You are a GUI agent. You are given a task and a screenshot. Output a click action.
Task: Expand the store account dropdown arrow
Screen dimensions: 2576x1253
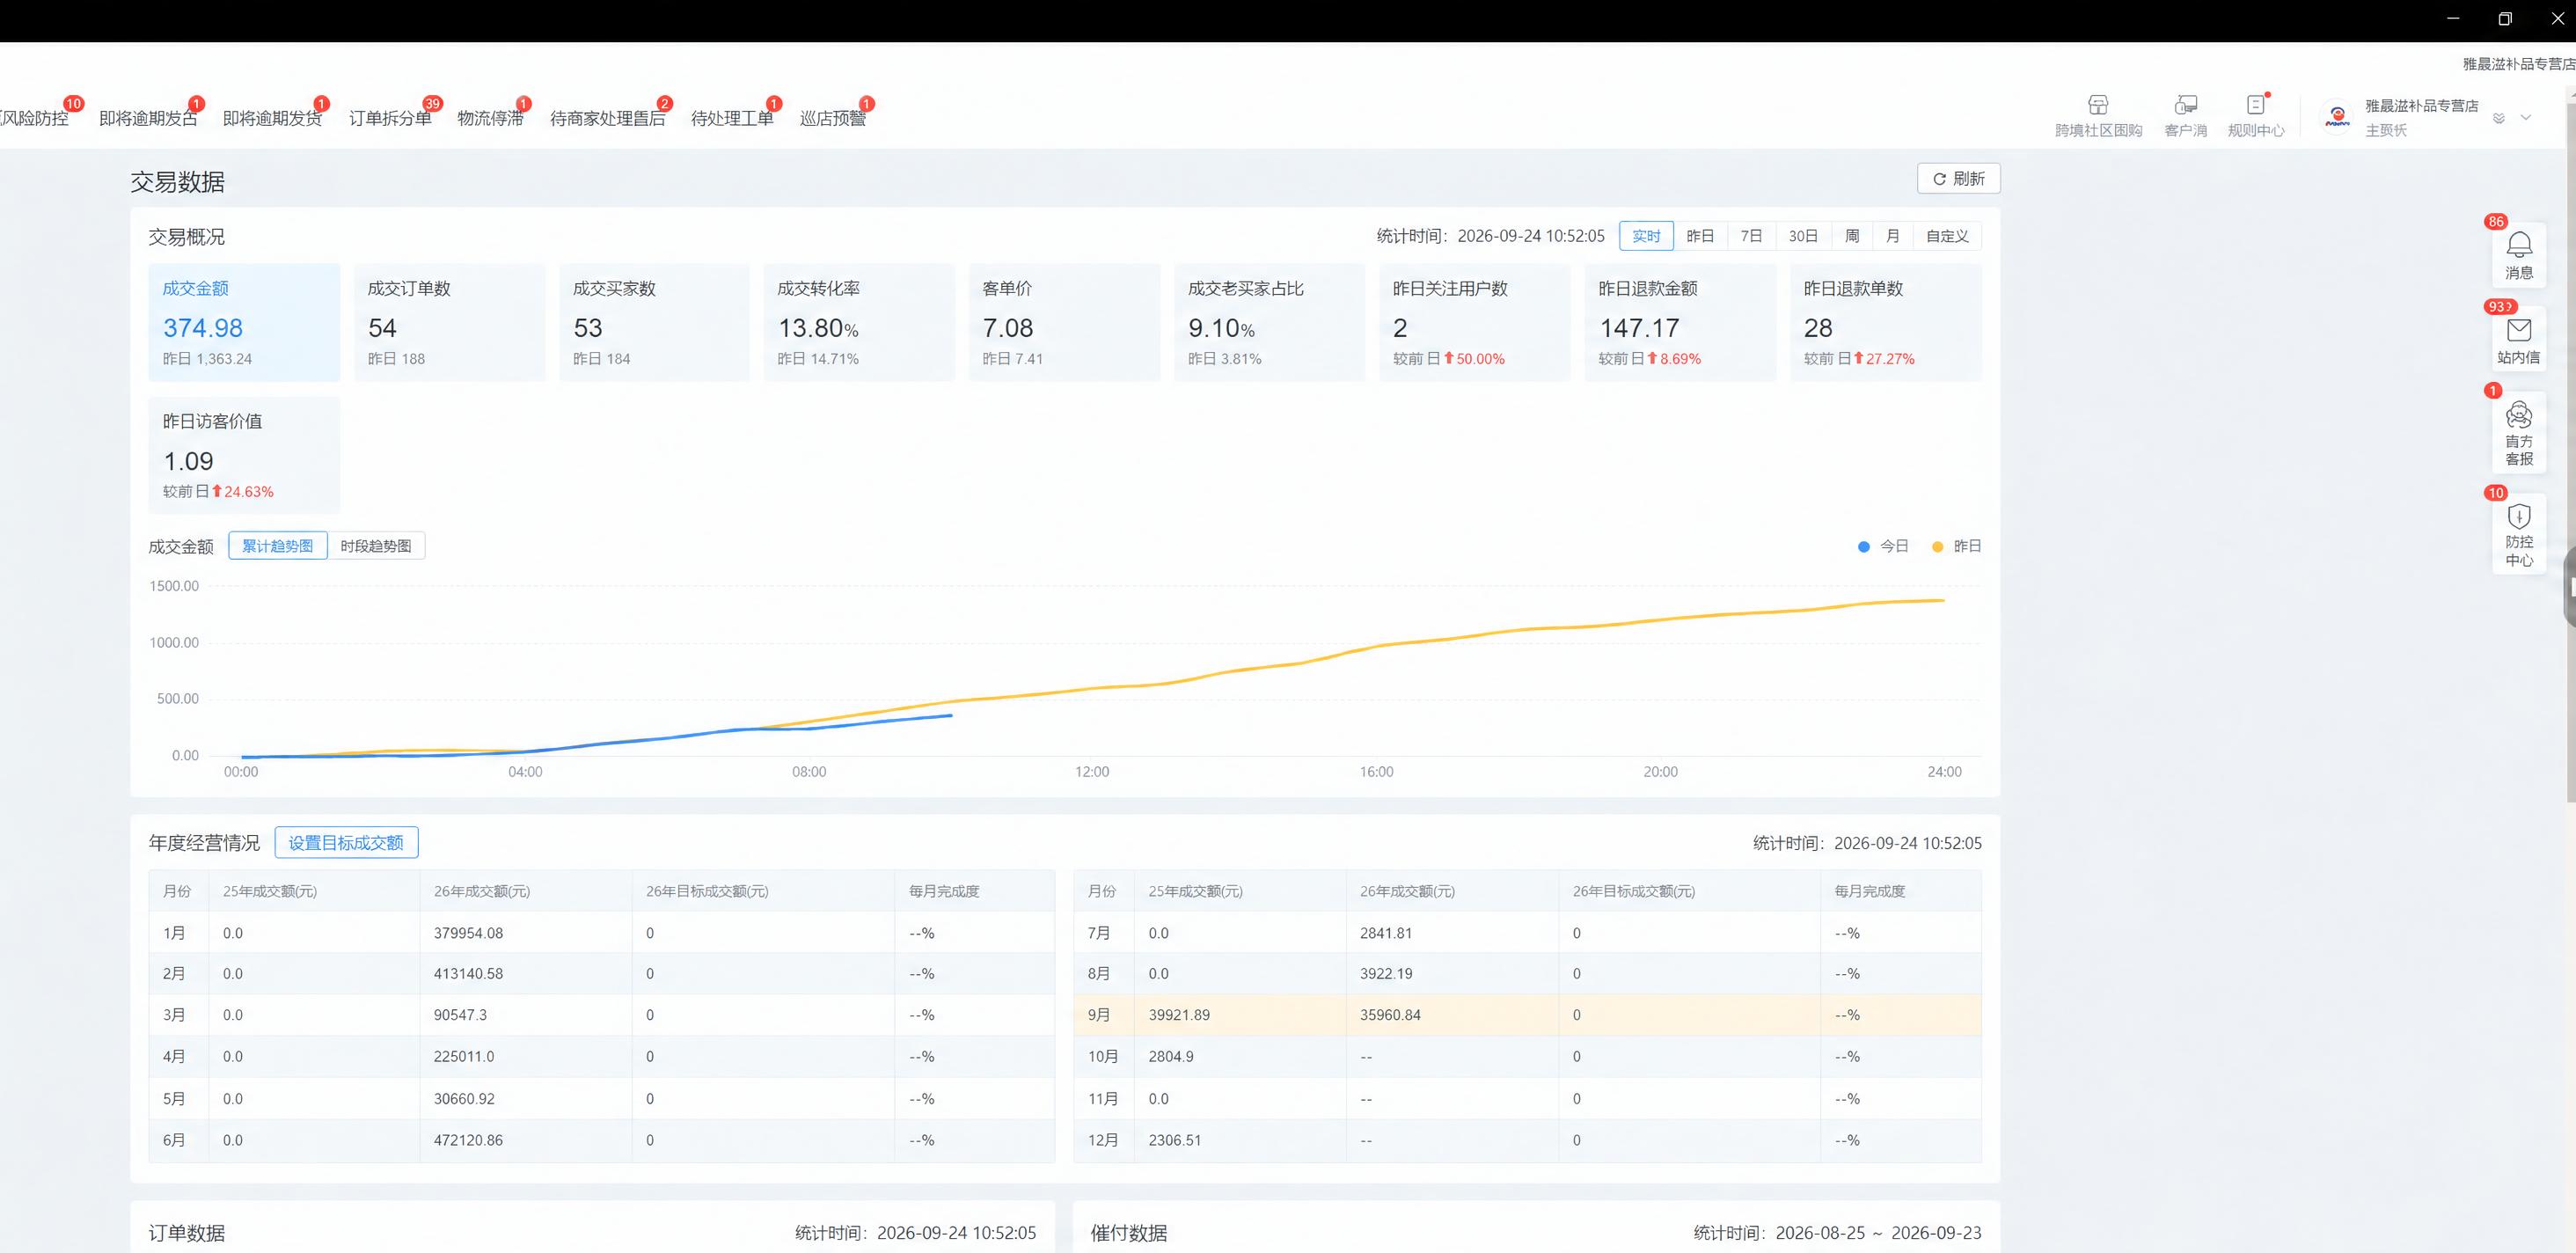pos(2525,118)
